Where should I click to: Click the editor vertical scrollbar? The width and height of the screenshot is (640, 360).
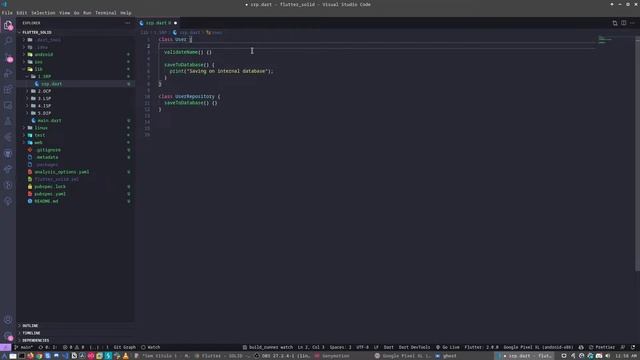coord(637,153)
